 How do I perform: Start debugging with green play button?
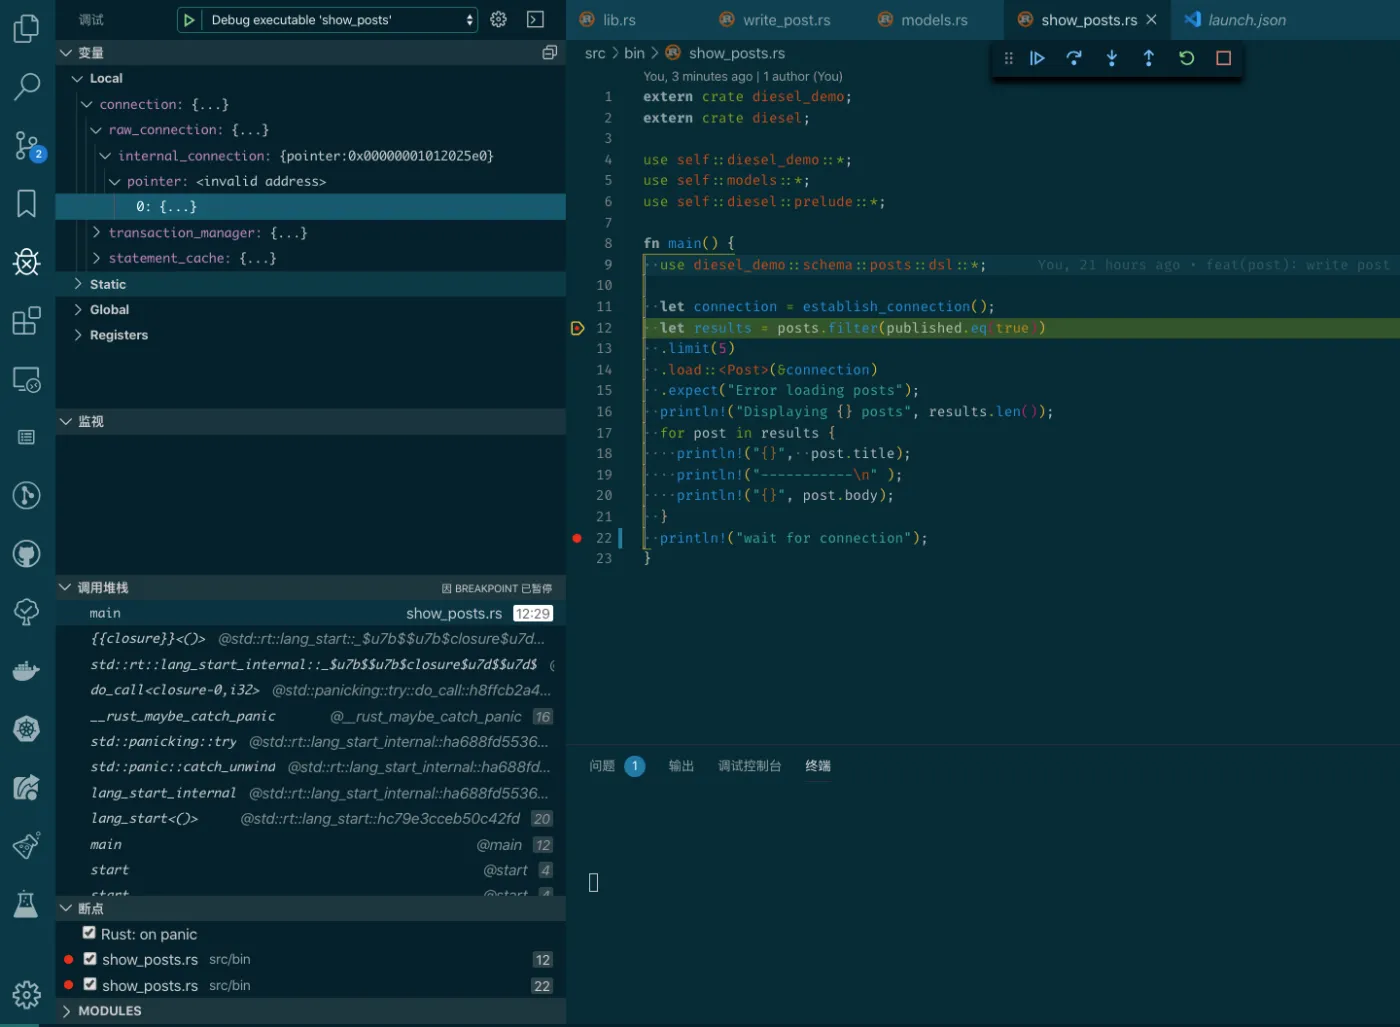(x=189, y=20)
